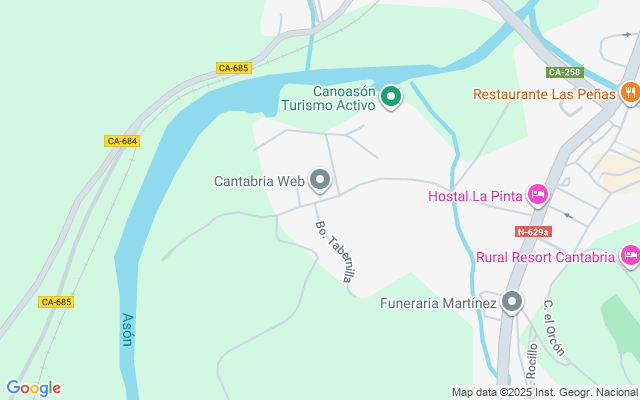Open the Hostal La Pinta bed icon
The width and height of the screenshot is (640, 400).
click(x=538, y=195)
